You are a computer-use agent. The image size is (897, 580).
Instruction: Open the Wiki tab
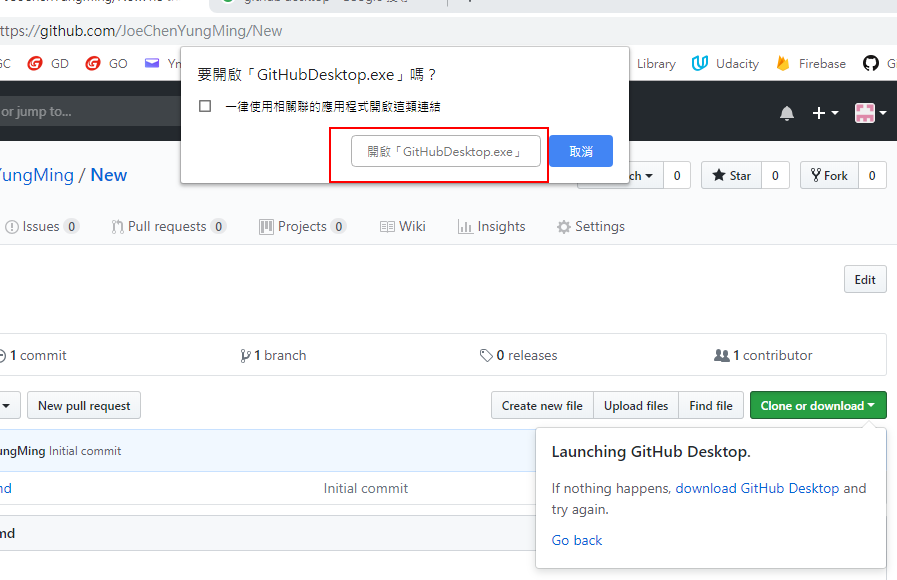403,227
